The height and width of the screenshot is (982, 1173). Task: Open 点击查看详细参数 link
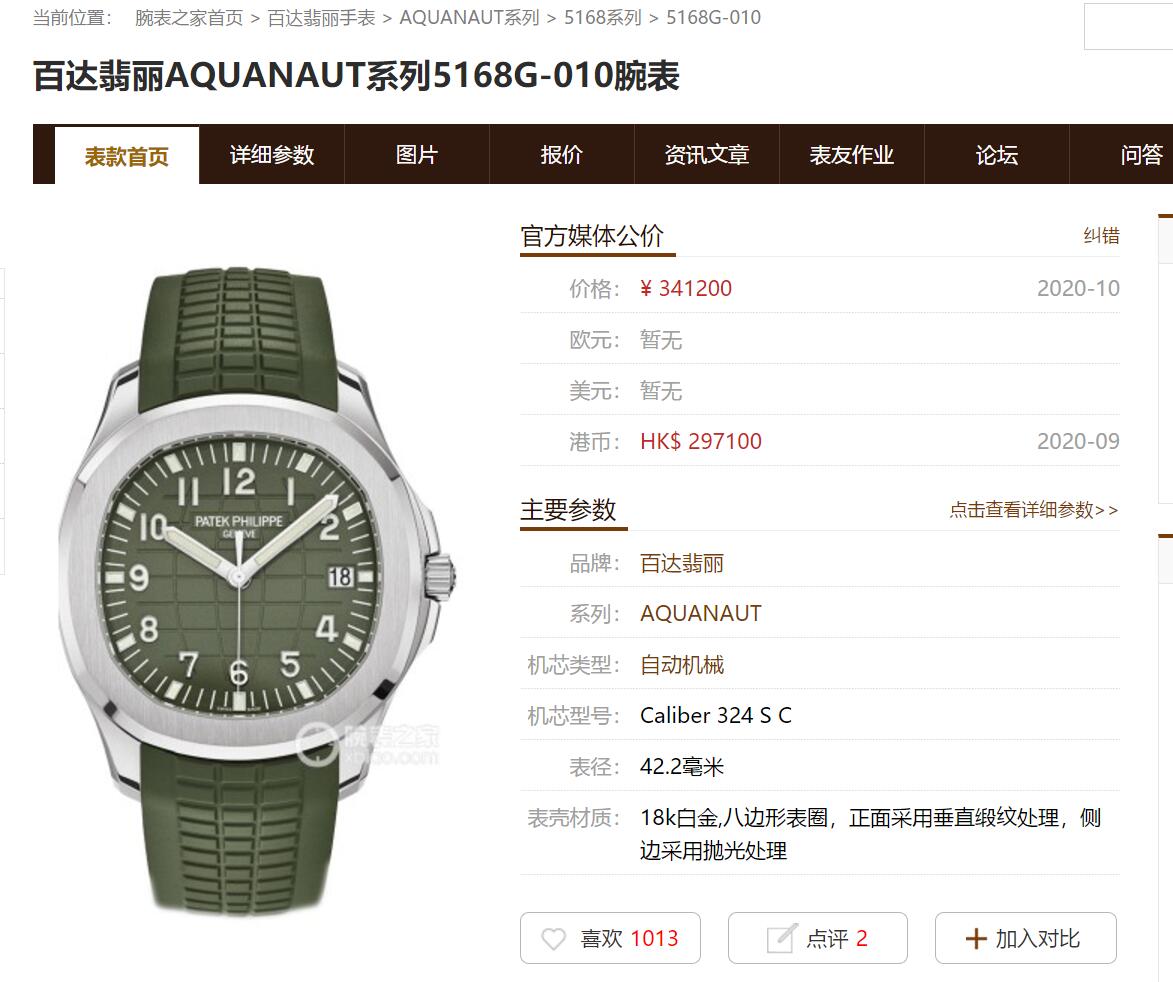click(1034, 510)
